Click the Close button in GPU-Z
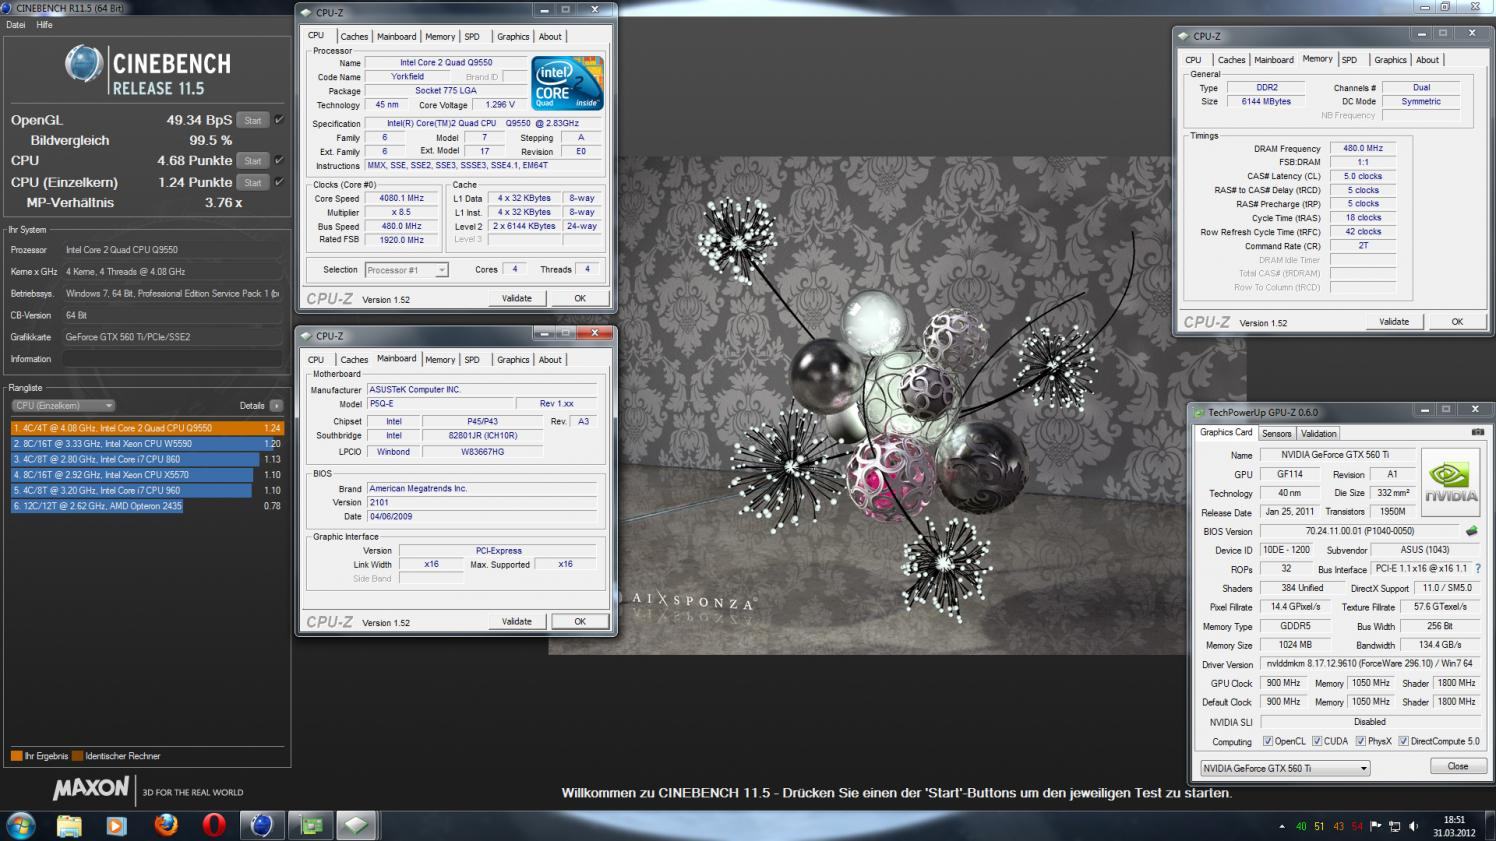The height and width of the screenshot is (841, 1496). coord(1458,767)
